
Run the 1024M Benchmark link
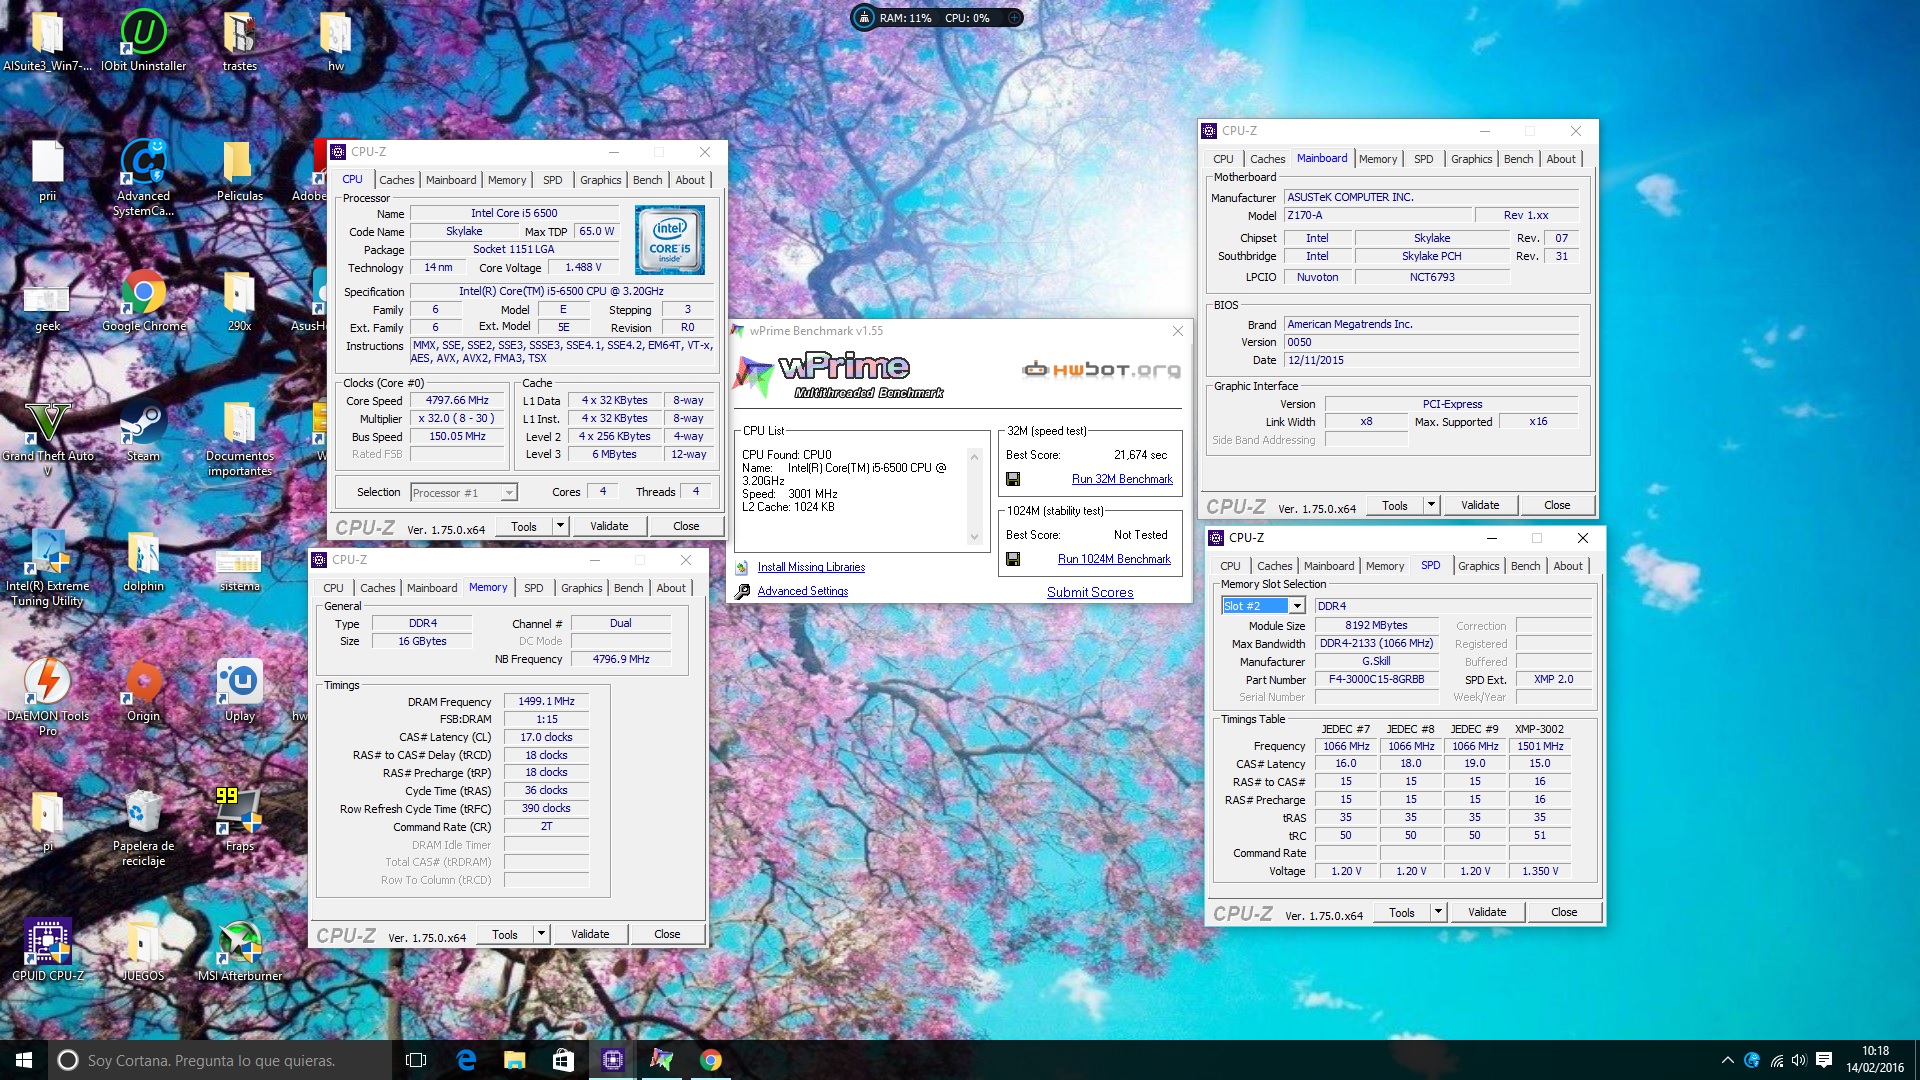tap(1114, 559)
